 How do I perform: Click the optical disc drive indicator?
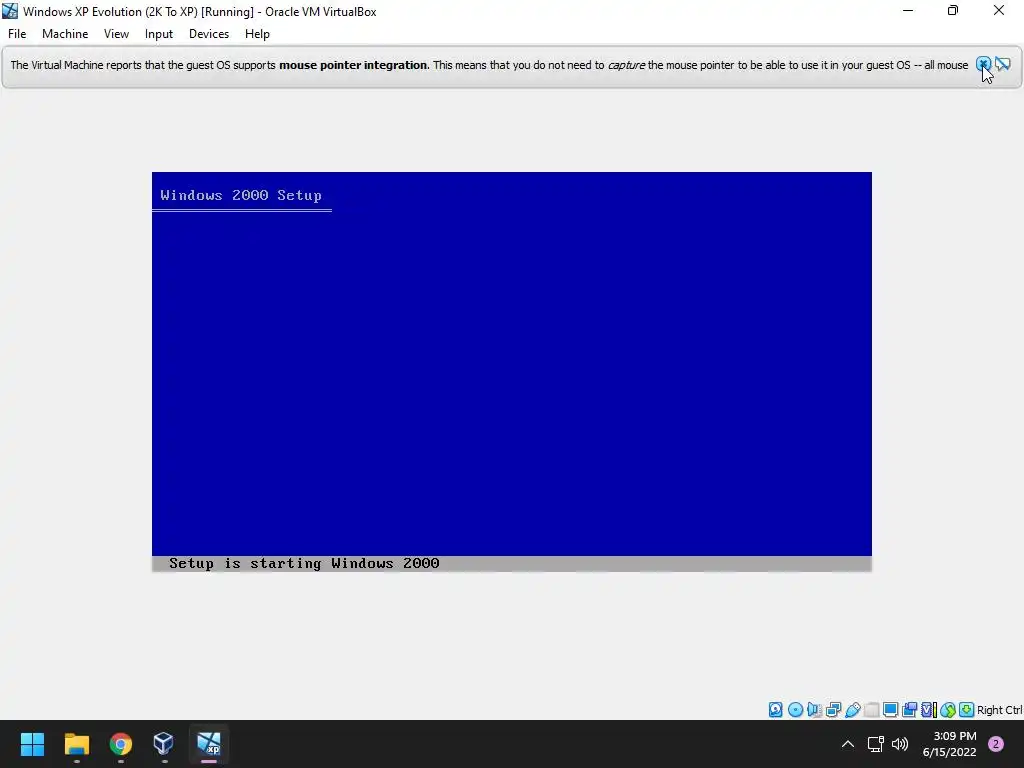point(795,709)
